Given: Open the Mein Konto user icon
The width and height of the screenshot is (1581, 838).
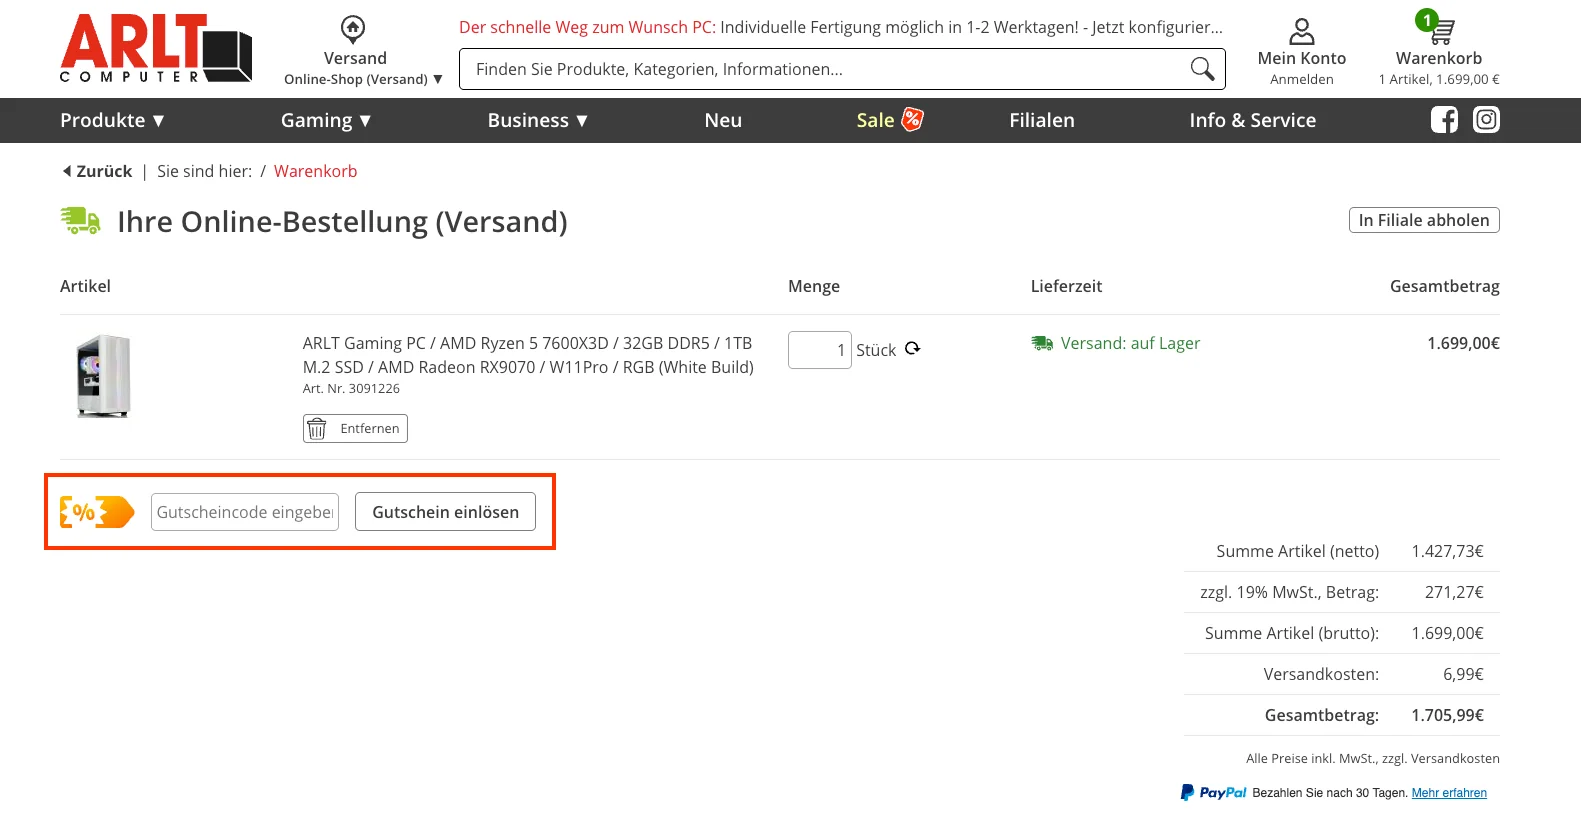Looking at the screenshot, I should pyautogui.click(x=1301, y=32).
